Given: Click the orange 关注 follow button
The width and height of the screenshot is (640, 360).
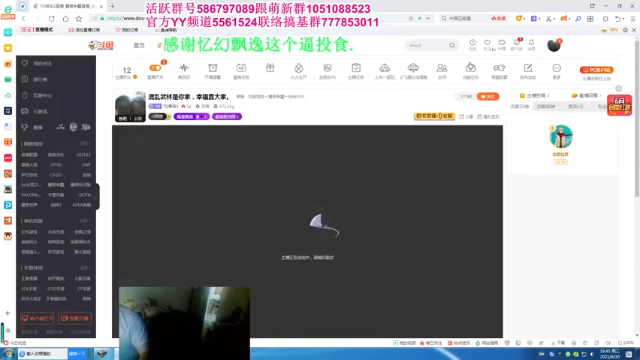Looking at the screenshot, I should tap(488, 96).
